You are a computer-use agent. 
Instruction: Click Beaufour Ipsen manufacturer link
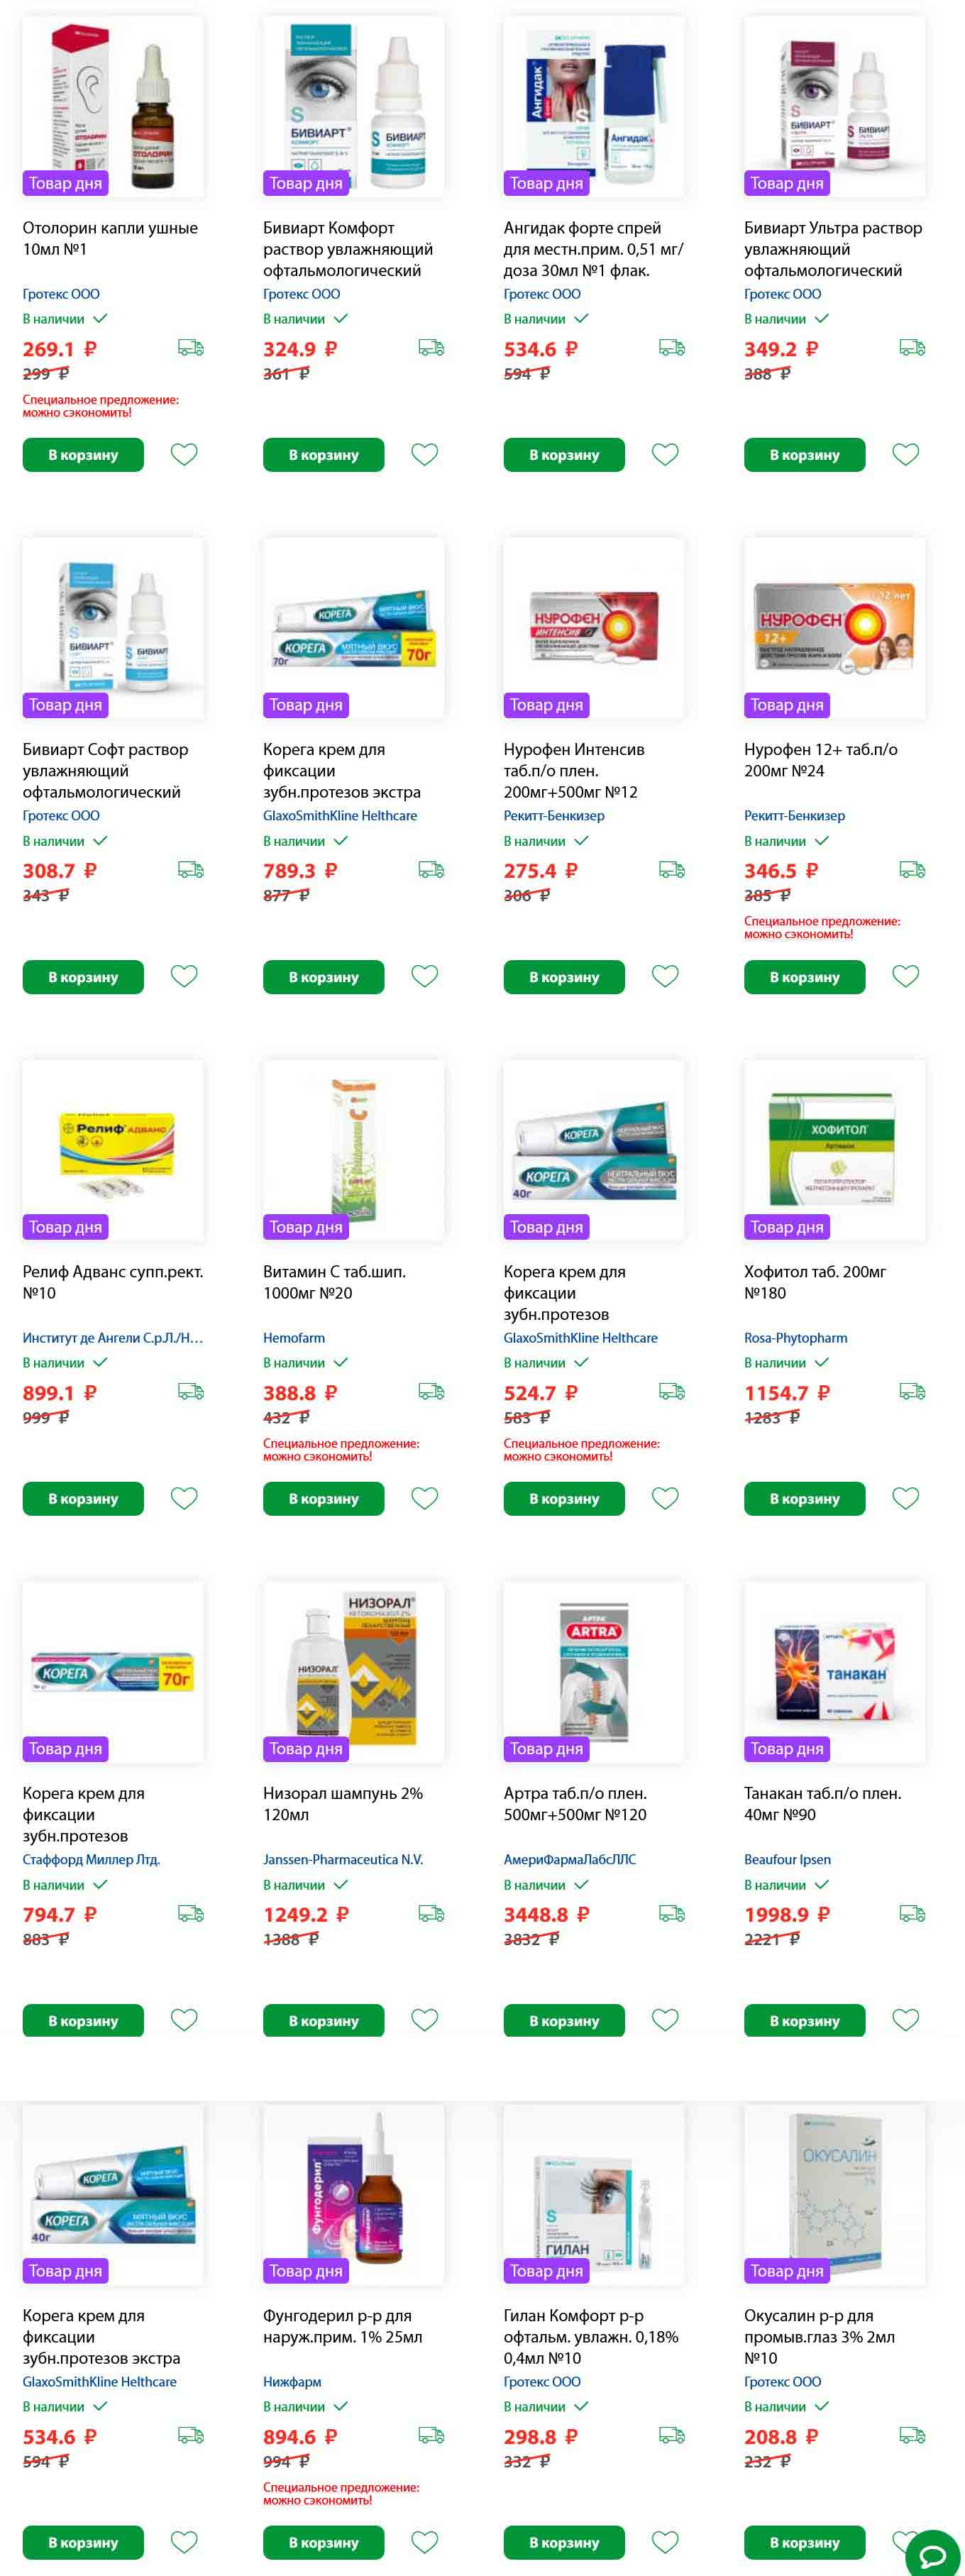tap(788, 1859)
